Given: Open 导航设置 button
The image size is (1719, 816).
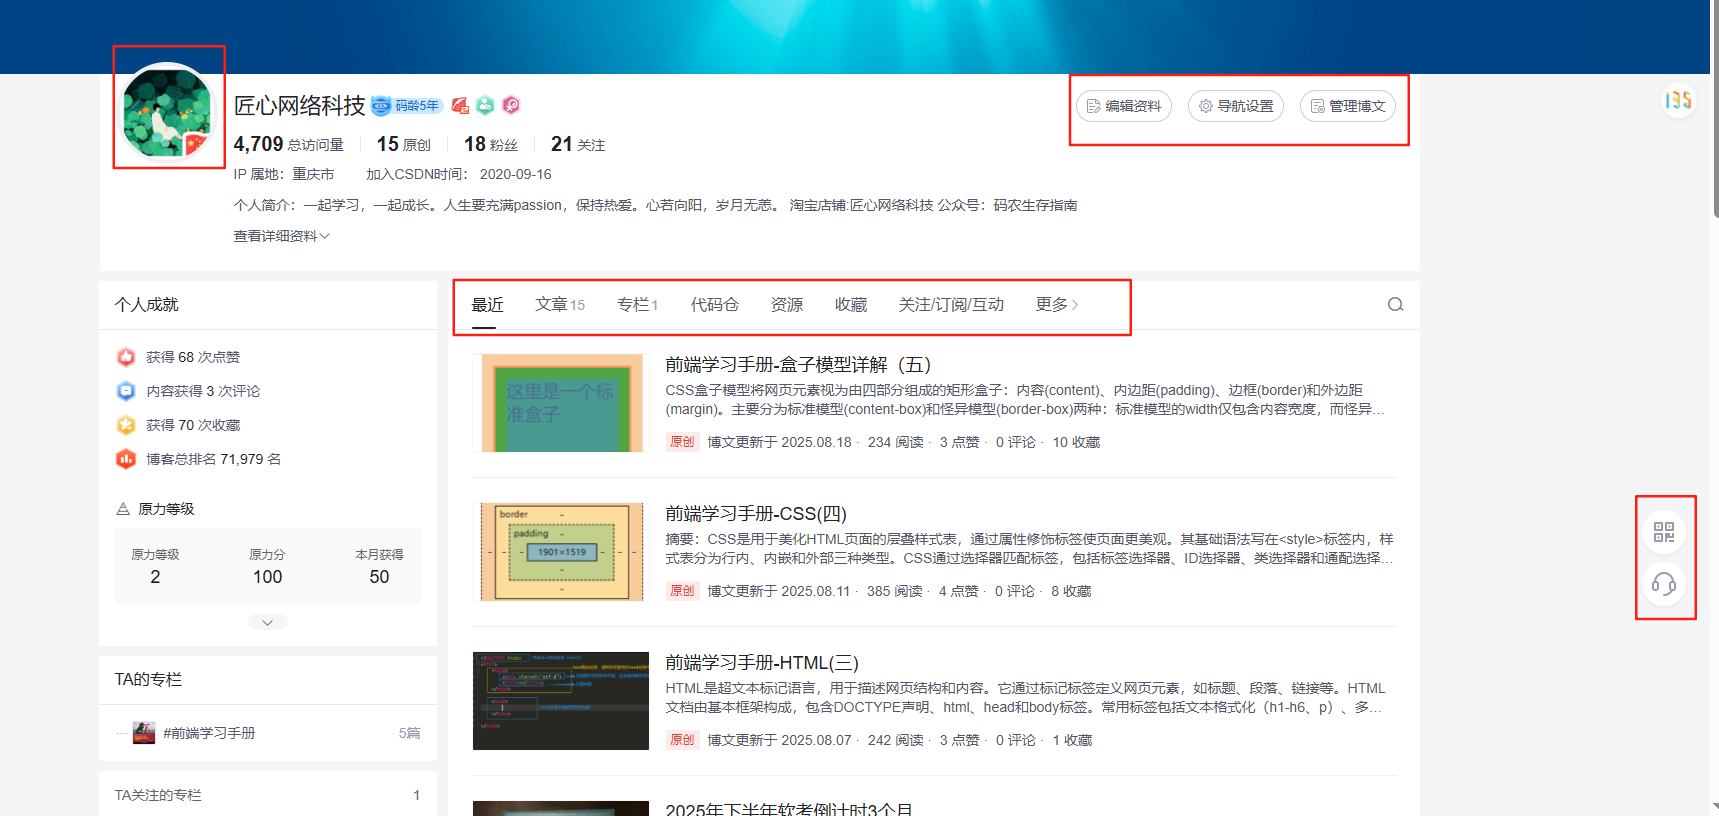Looking at the screenshot, I should [1236, 106].
